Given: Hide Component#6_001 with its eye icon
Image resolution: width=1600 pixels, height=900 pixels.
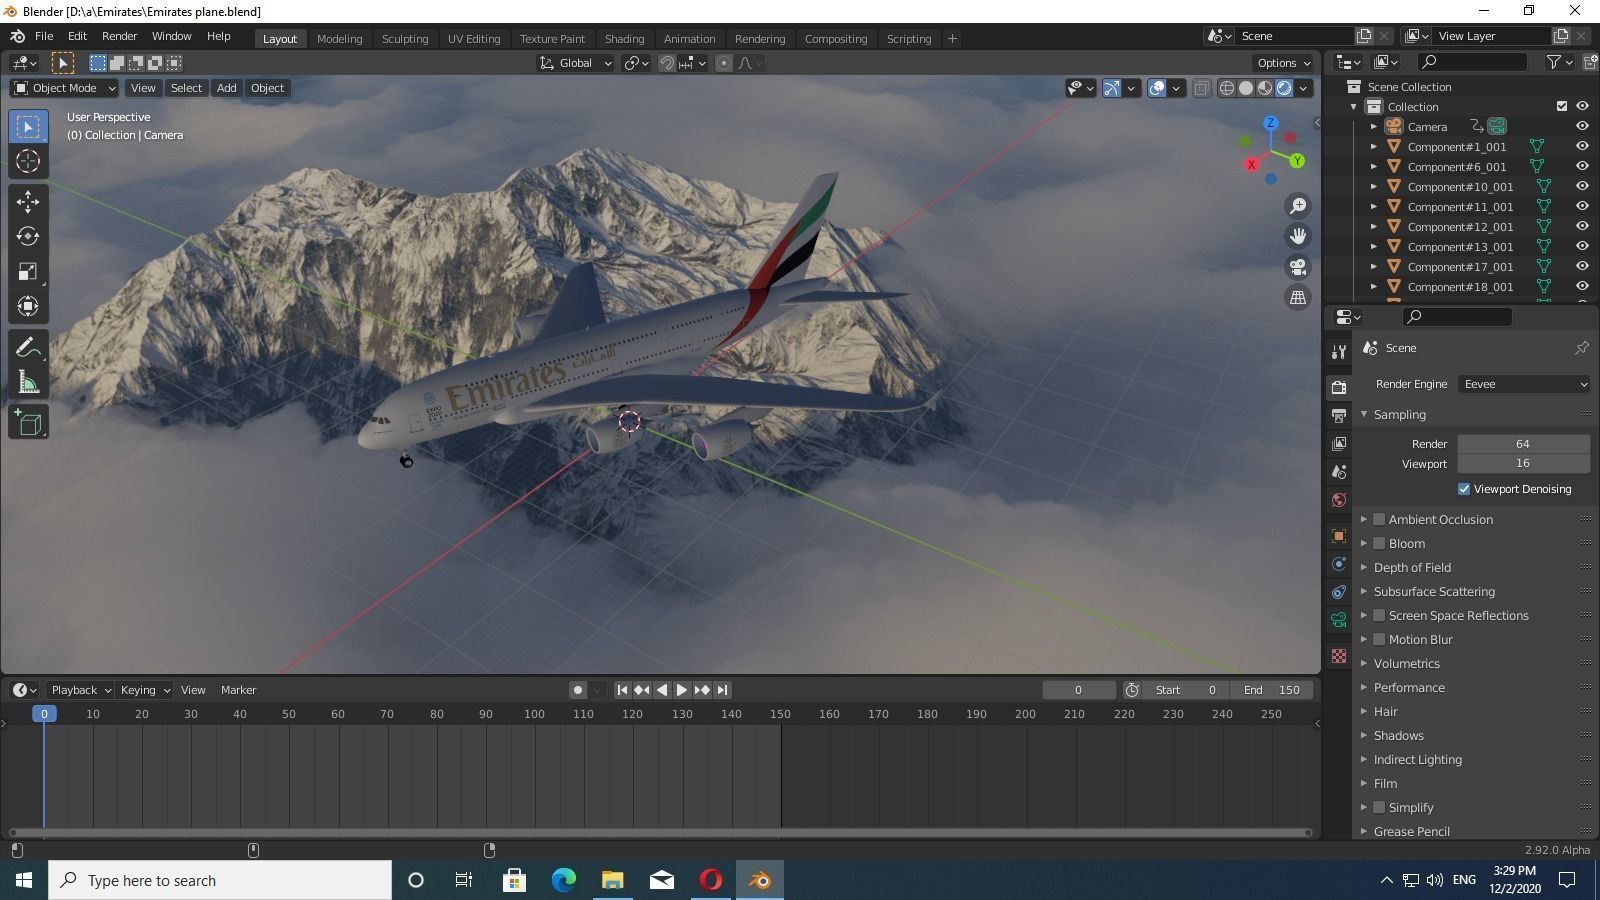Looking at the screenshot, I should tap(1582, 166).
